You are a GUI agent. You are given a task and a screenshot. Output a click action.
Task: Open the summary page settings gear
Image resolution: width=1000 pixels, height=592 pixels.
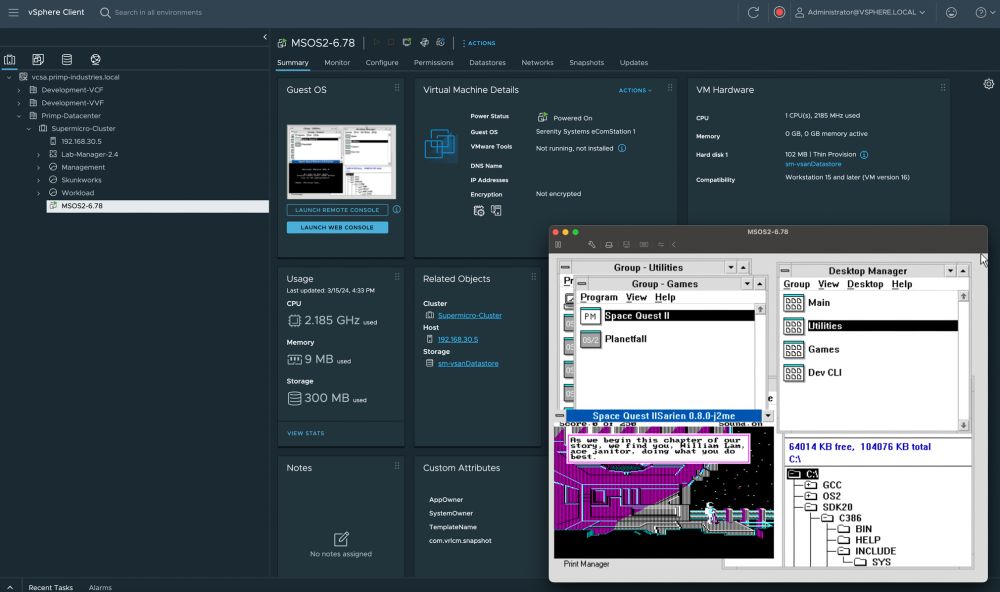[x=989, y=84]
